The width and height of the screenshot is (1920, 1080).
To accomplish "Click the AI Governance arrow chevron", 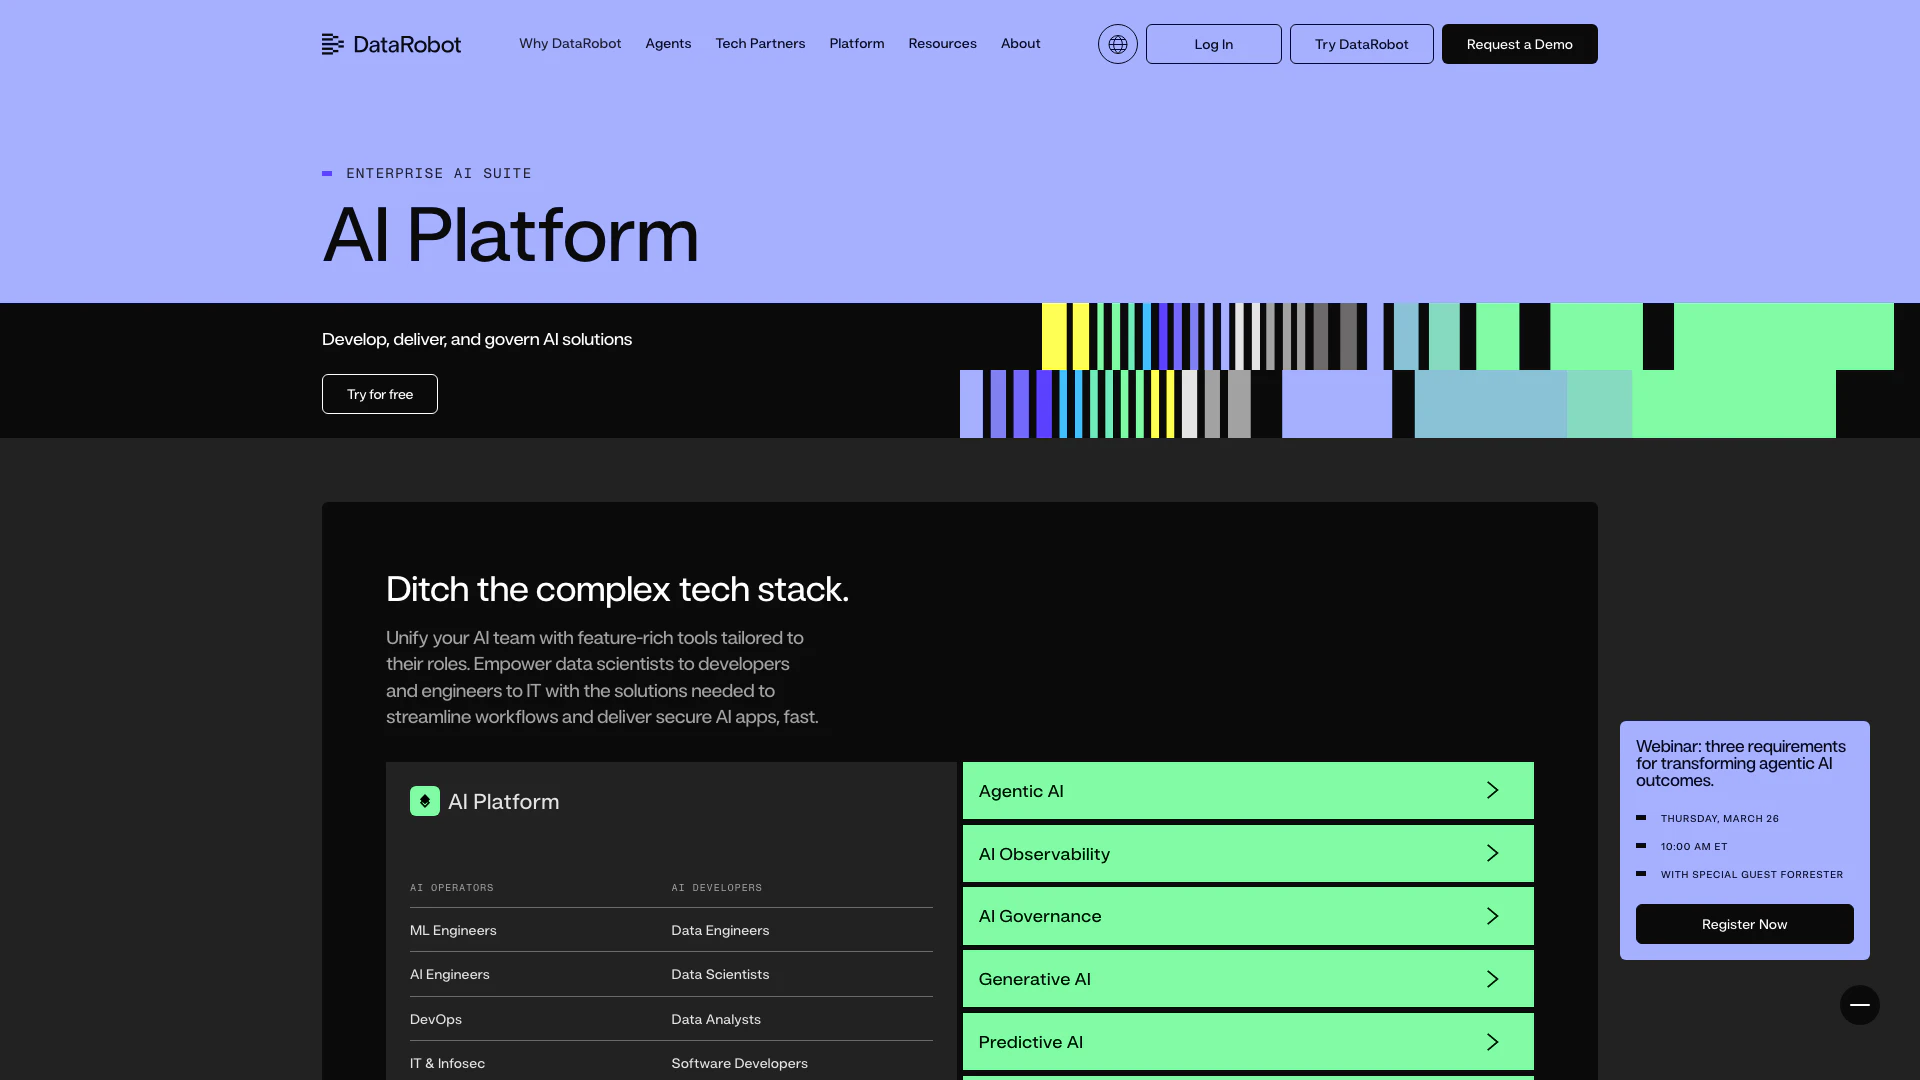I will [x=1492, y=916].
